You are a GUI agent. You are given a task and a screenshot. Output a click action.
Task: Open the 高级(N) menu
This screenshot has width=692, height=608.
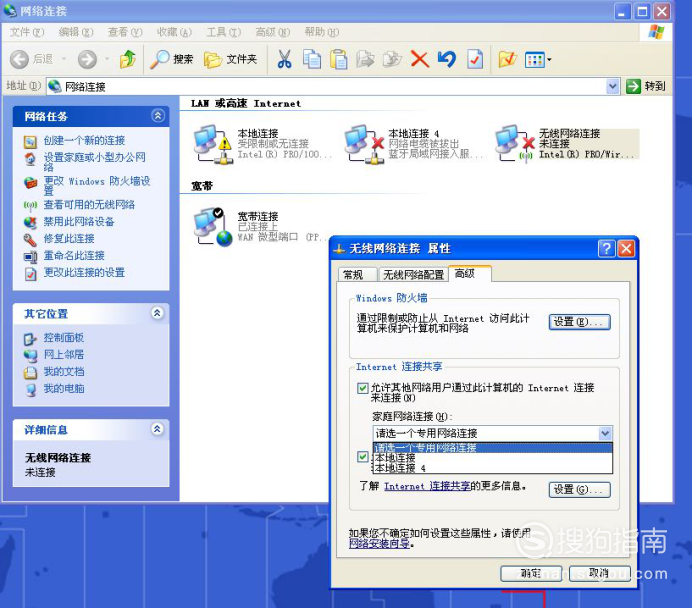tap(272, 32)
